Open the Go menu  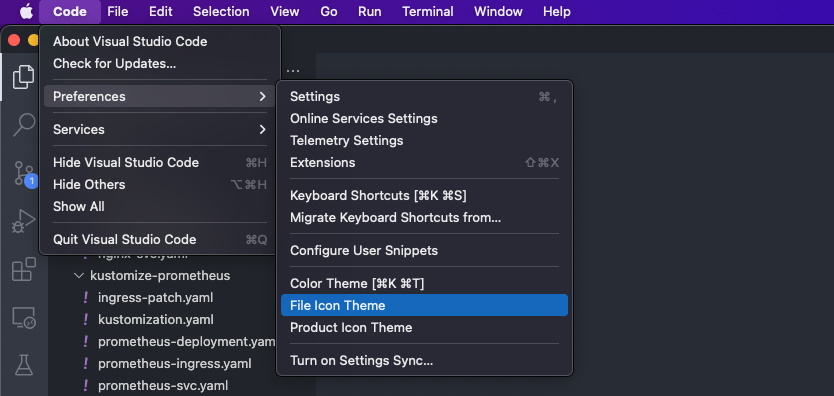tap(329, 11)
